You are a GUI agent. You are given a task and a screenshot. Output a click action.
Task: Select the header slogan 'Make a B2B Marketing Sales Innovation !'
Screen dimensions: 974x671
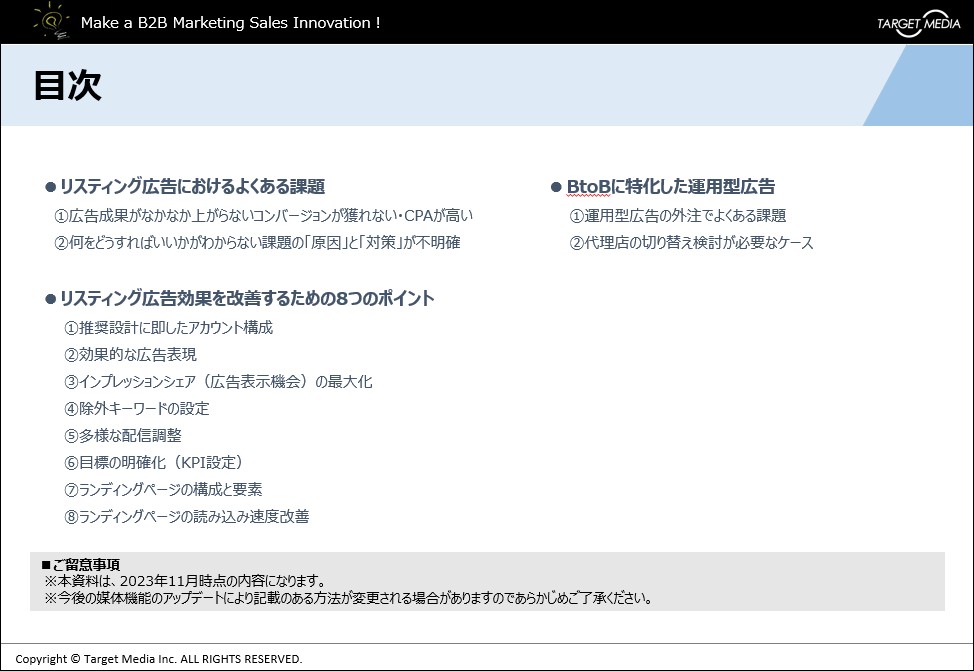pyautogui.click(x=230, y=23)
